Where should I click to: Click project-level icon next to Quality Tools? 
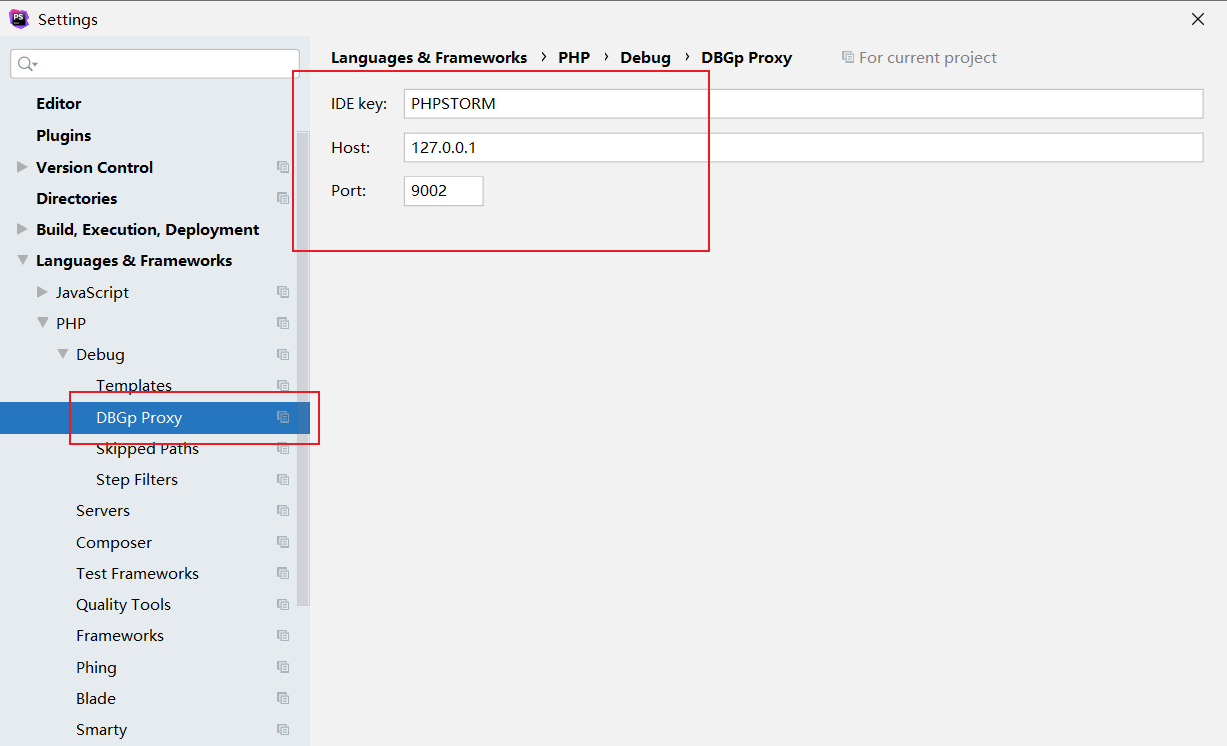pyautogui.click(x=283, y=604)
